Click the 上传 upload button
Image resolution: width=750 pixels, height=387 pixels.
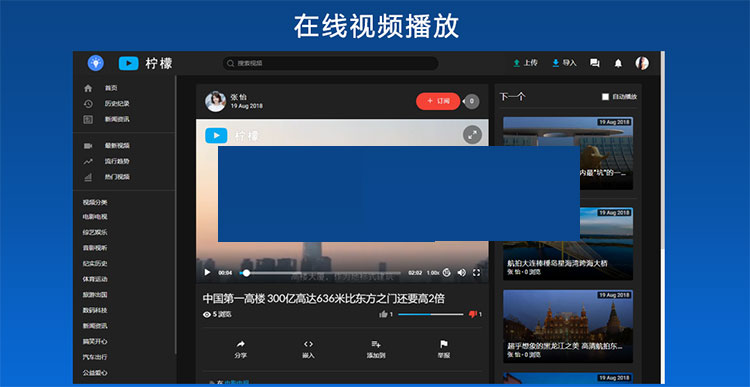pyautogui.click(x=525, y=63)
